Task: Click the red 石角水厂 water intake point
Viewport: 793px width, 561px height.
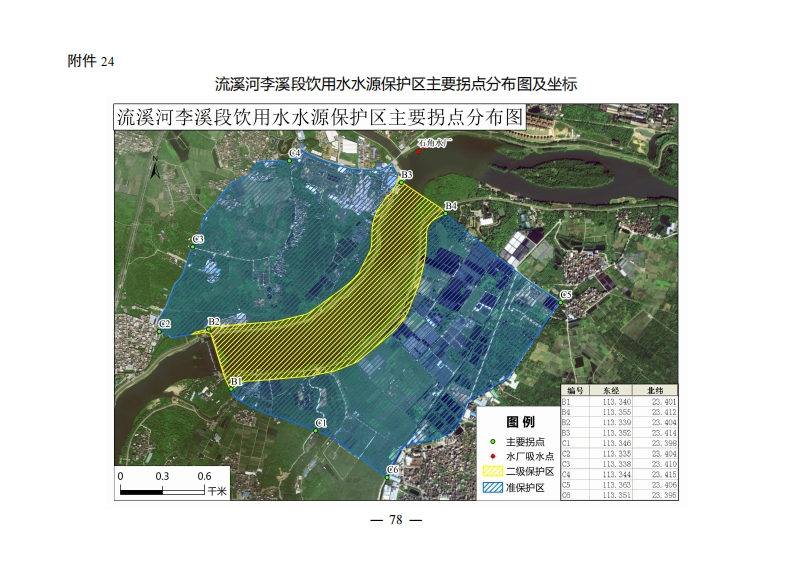Action: (418, 152)
